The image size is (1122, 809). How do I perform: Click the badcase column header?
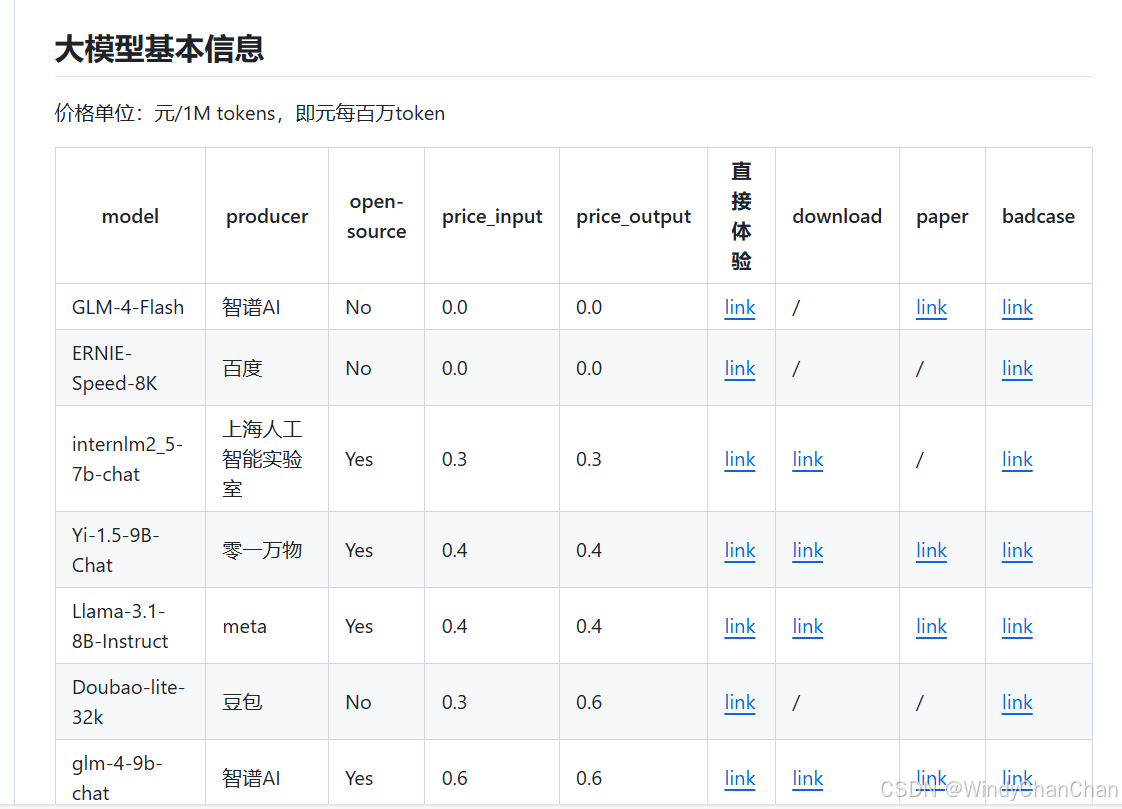pos(1038,216)
